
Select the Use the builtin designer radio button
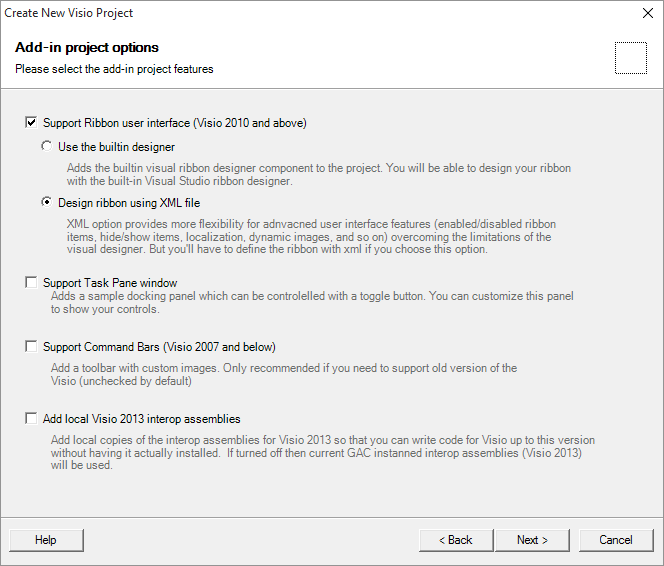coord(47,146)
